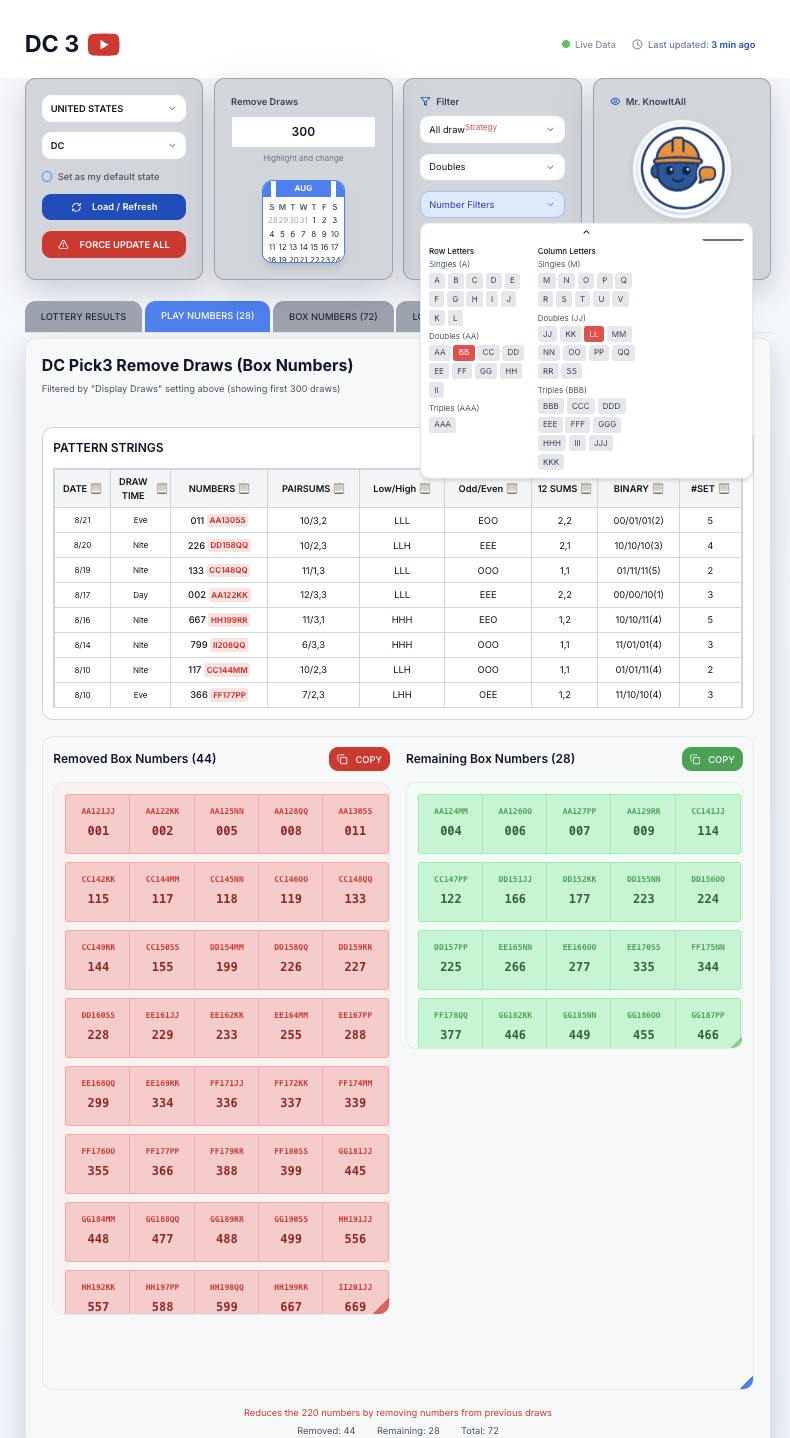Image resolution: width=790 pixels, height=1438 pixels.
Task: Toggle the JJ column doubles filter
Action: [547, 334]
